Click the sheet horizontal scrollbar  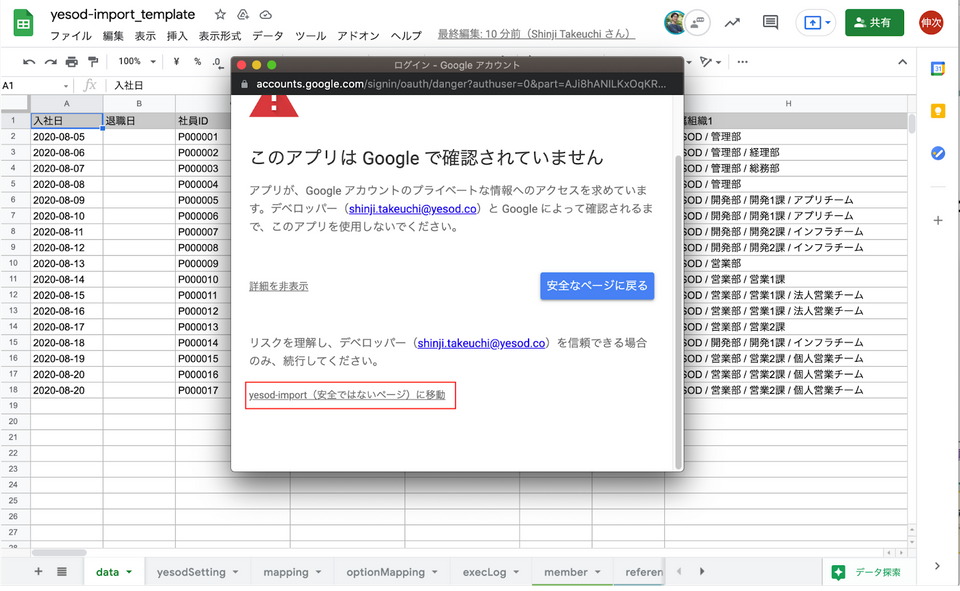[59, 552]
